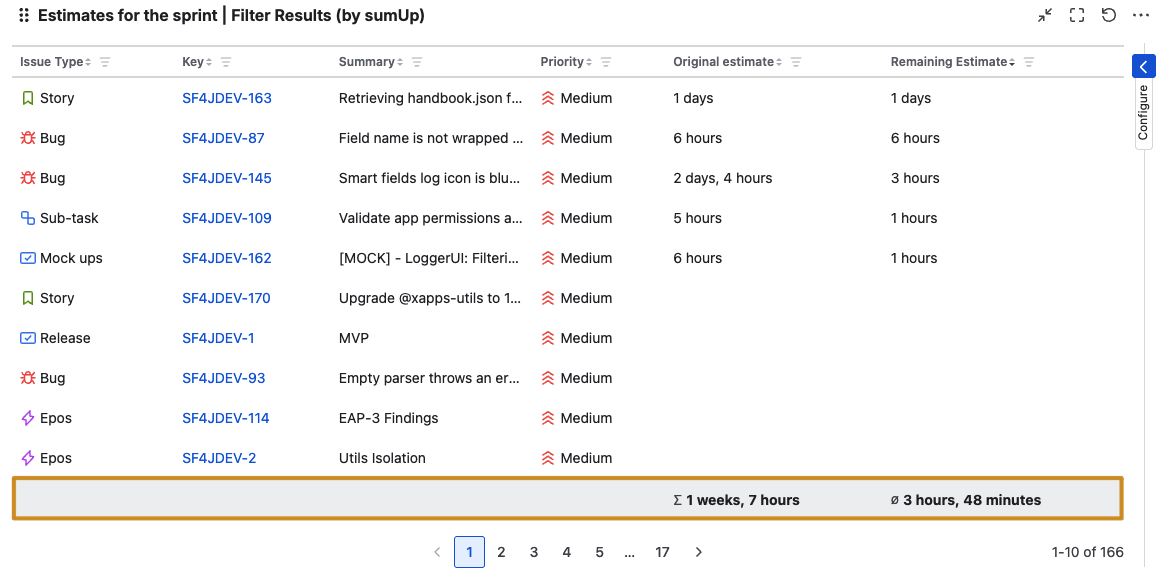Go to page 2 of results

coord(502,552)
